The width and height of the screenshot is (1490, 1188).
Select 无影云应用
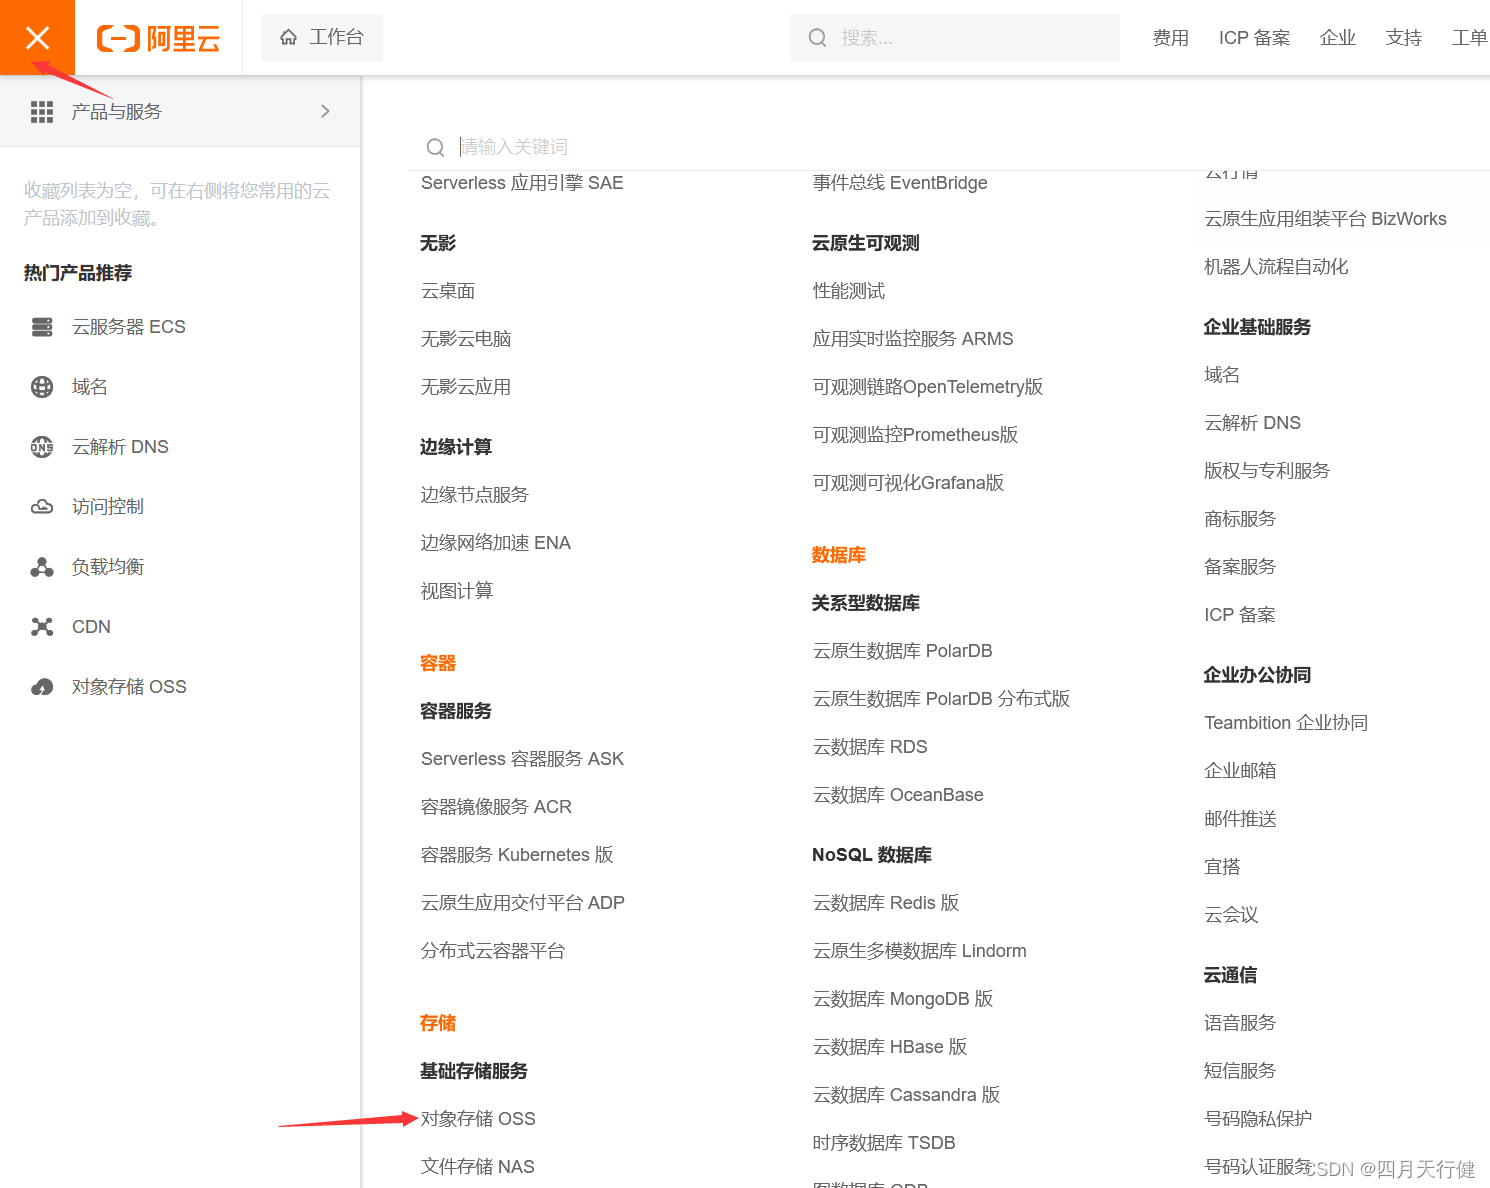coord(466,387)
